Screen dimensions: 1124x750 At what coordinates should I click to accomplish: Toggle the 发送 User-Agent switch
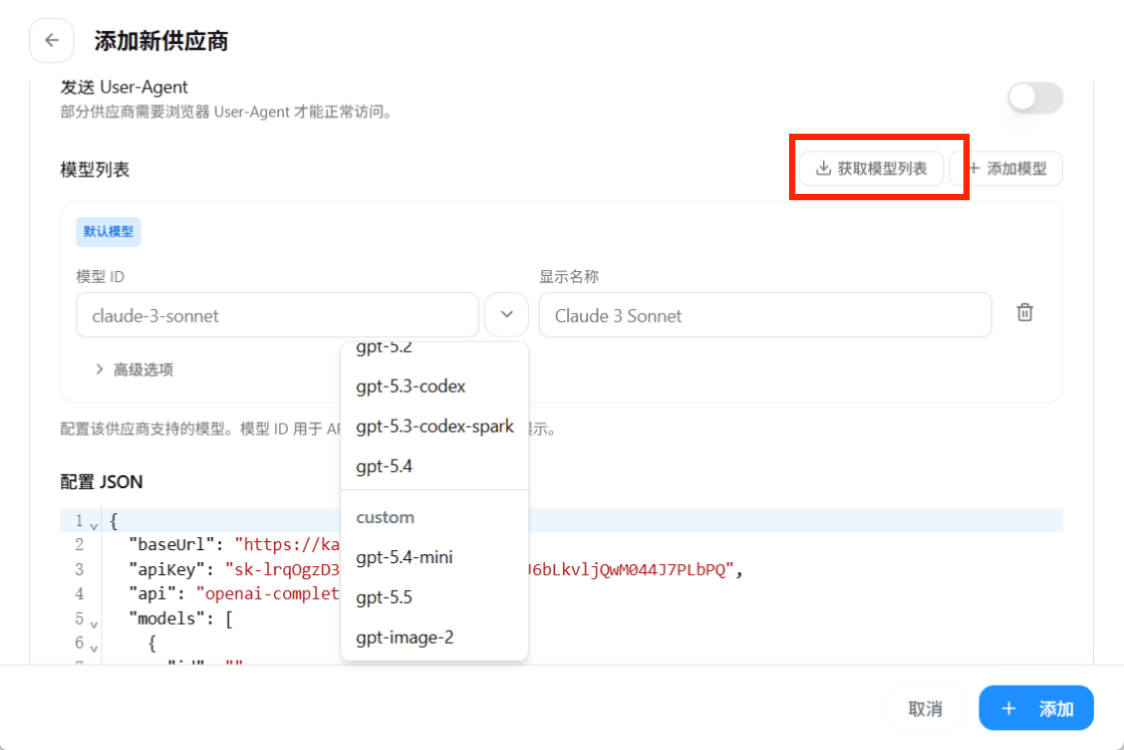pyautogui.click(x=1035, y=98)
